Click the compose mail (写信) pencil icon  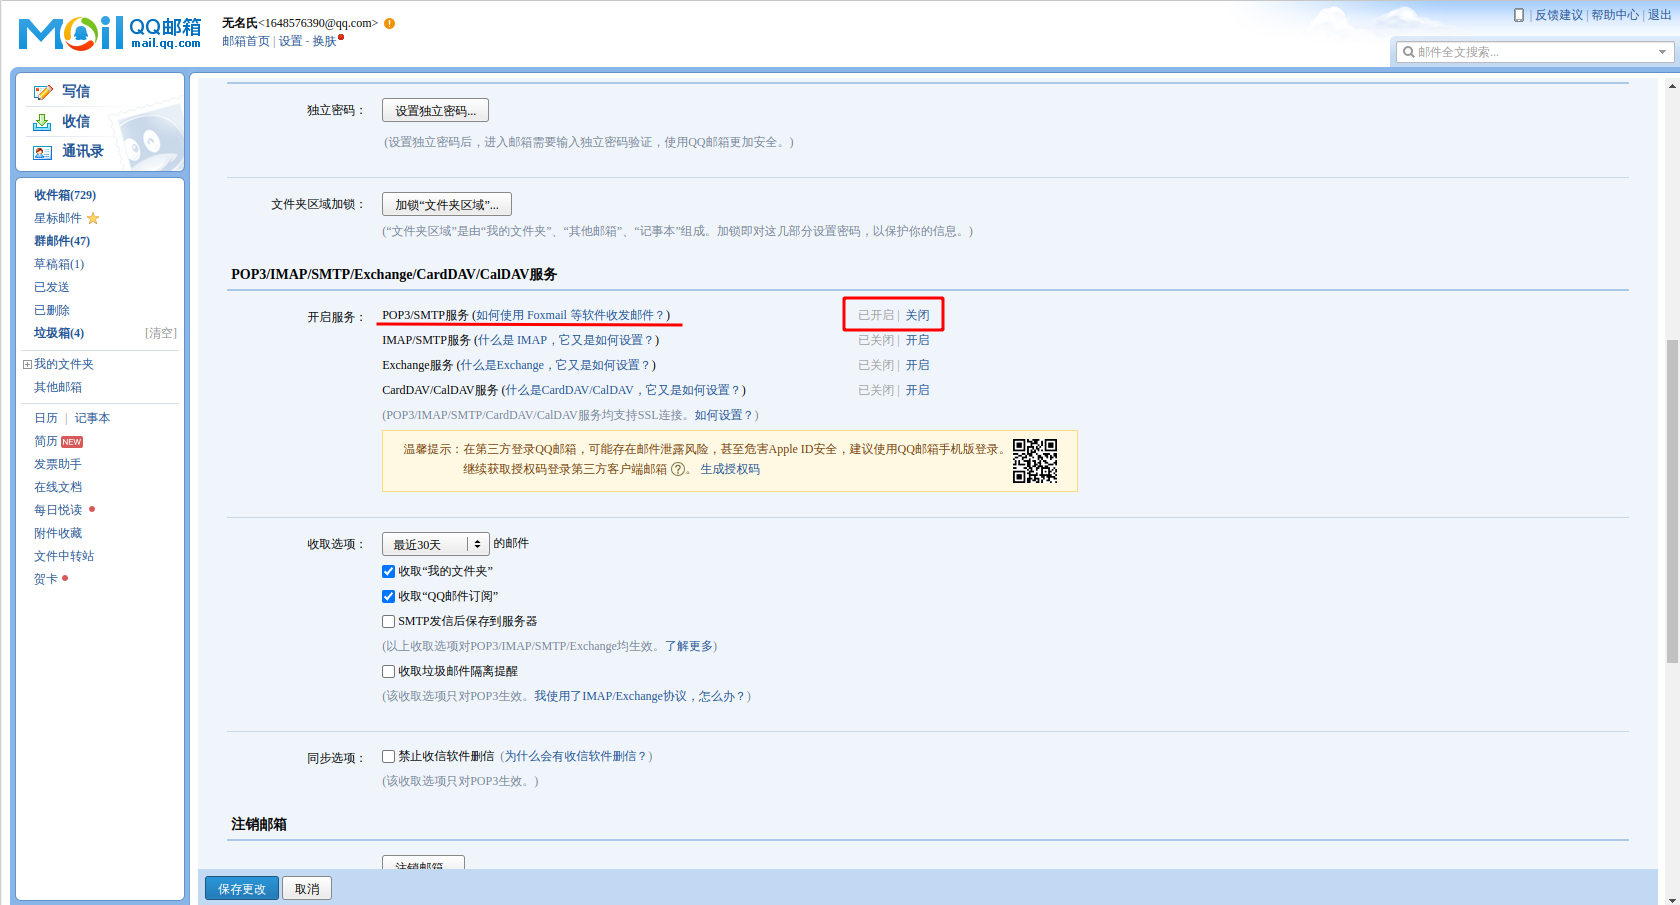click(42, 91)
